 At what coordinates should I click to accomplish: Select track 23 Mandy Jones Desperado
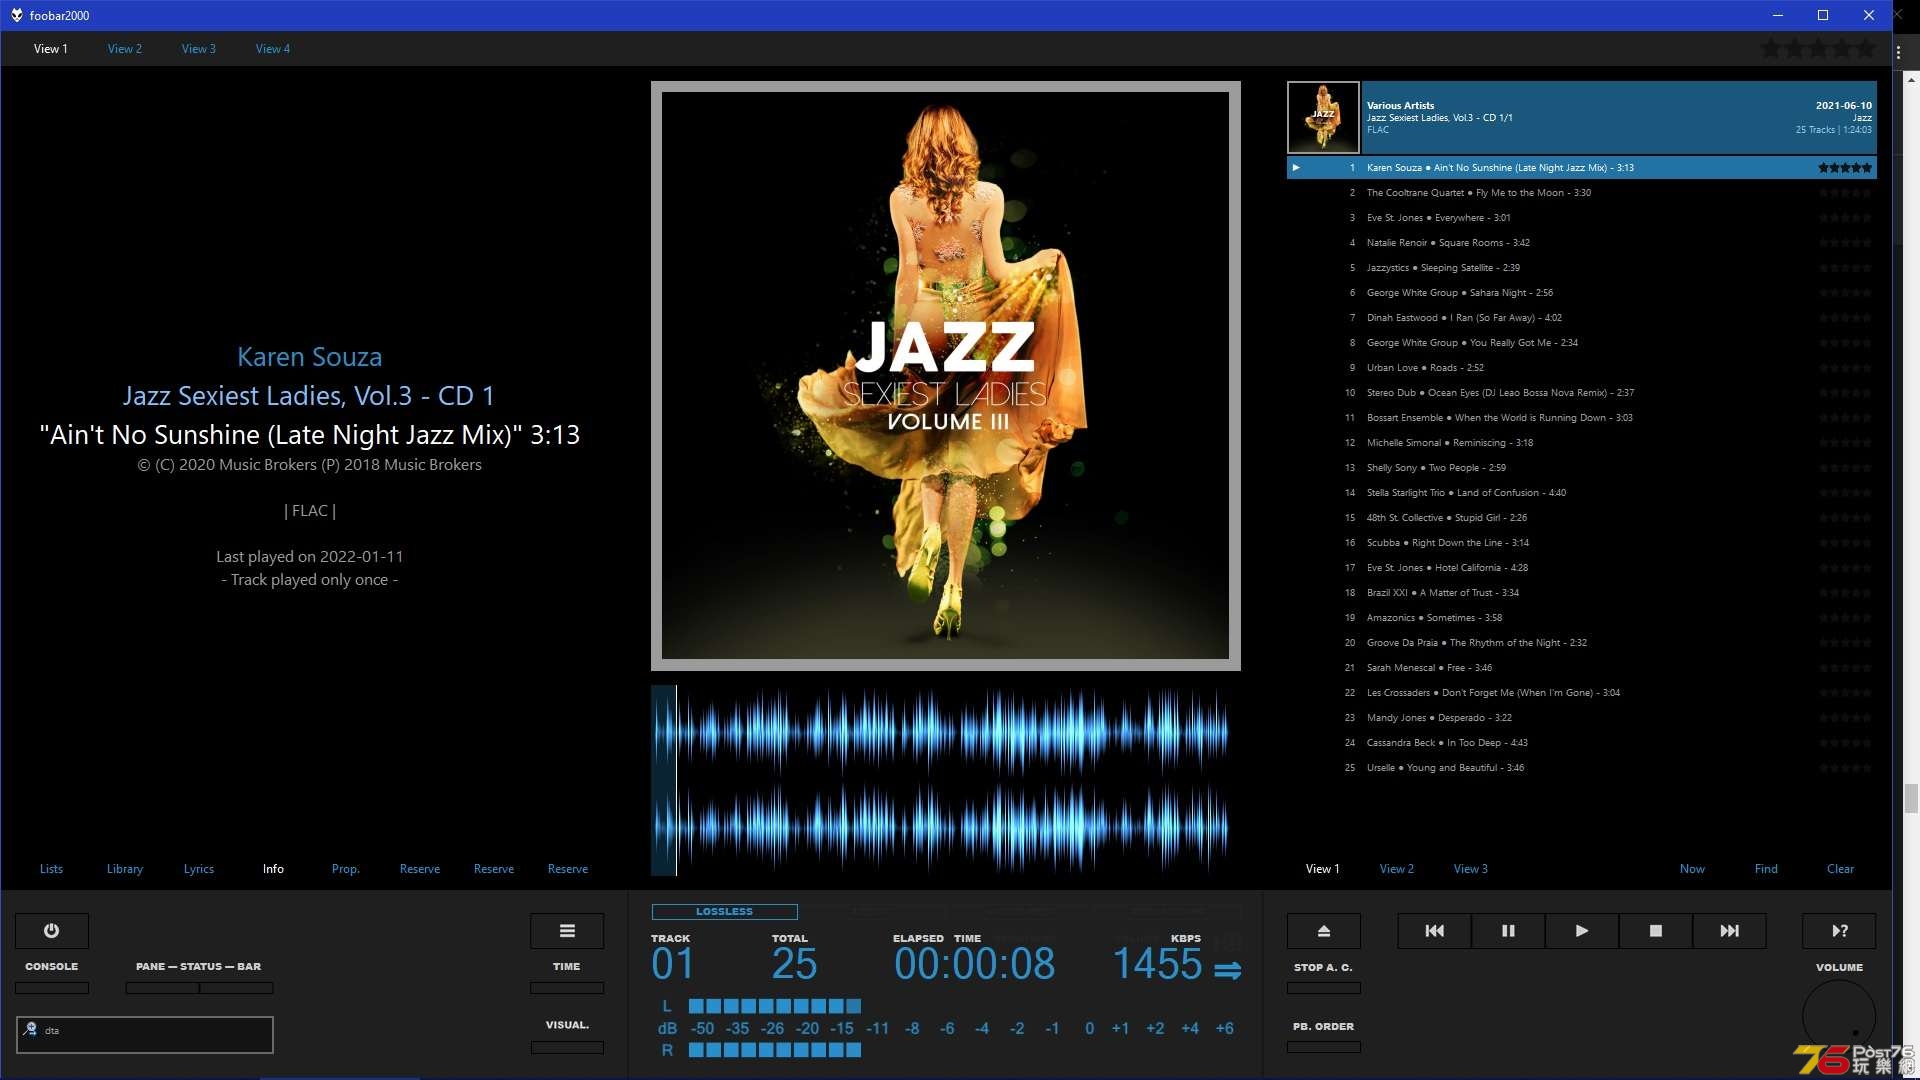point(1581,717)
